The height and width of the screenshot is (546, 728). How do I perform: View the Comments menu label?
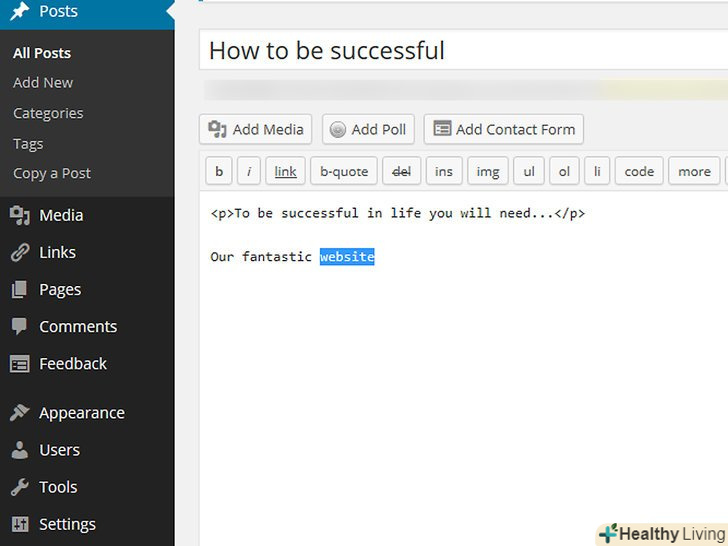pos(78,327)
